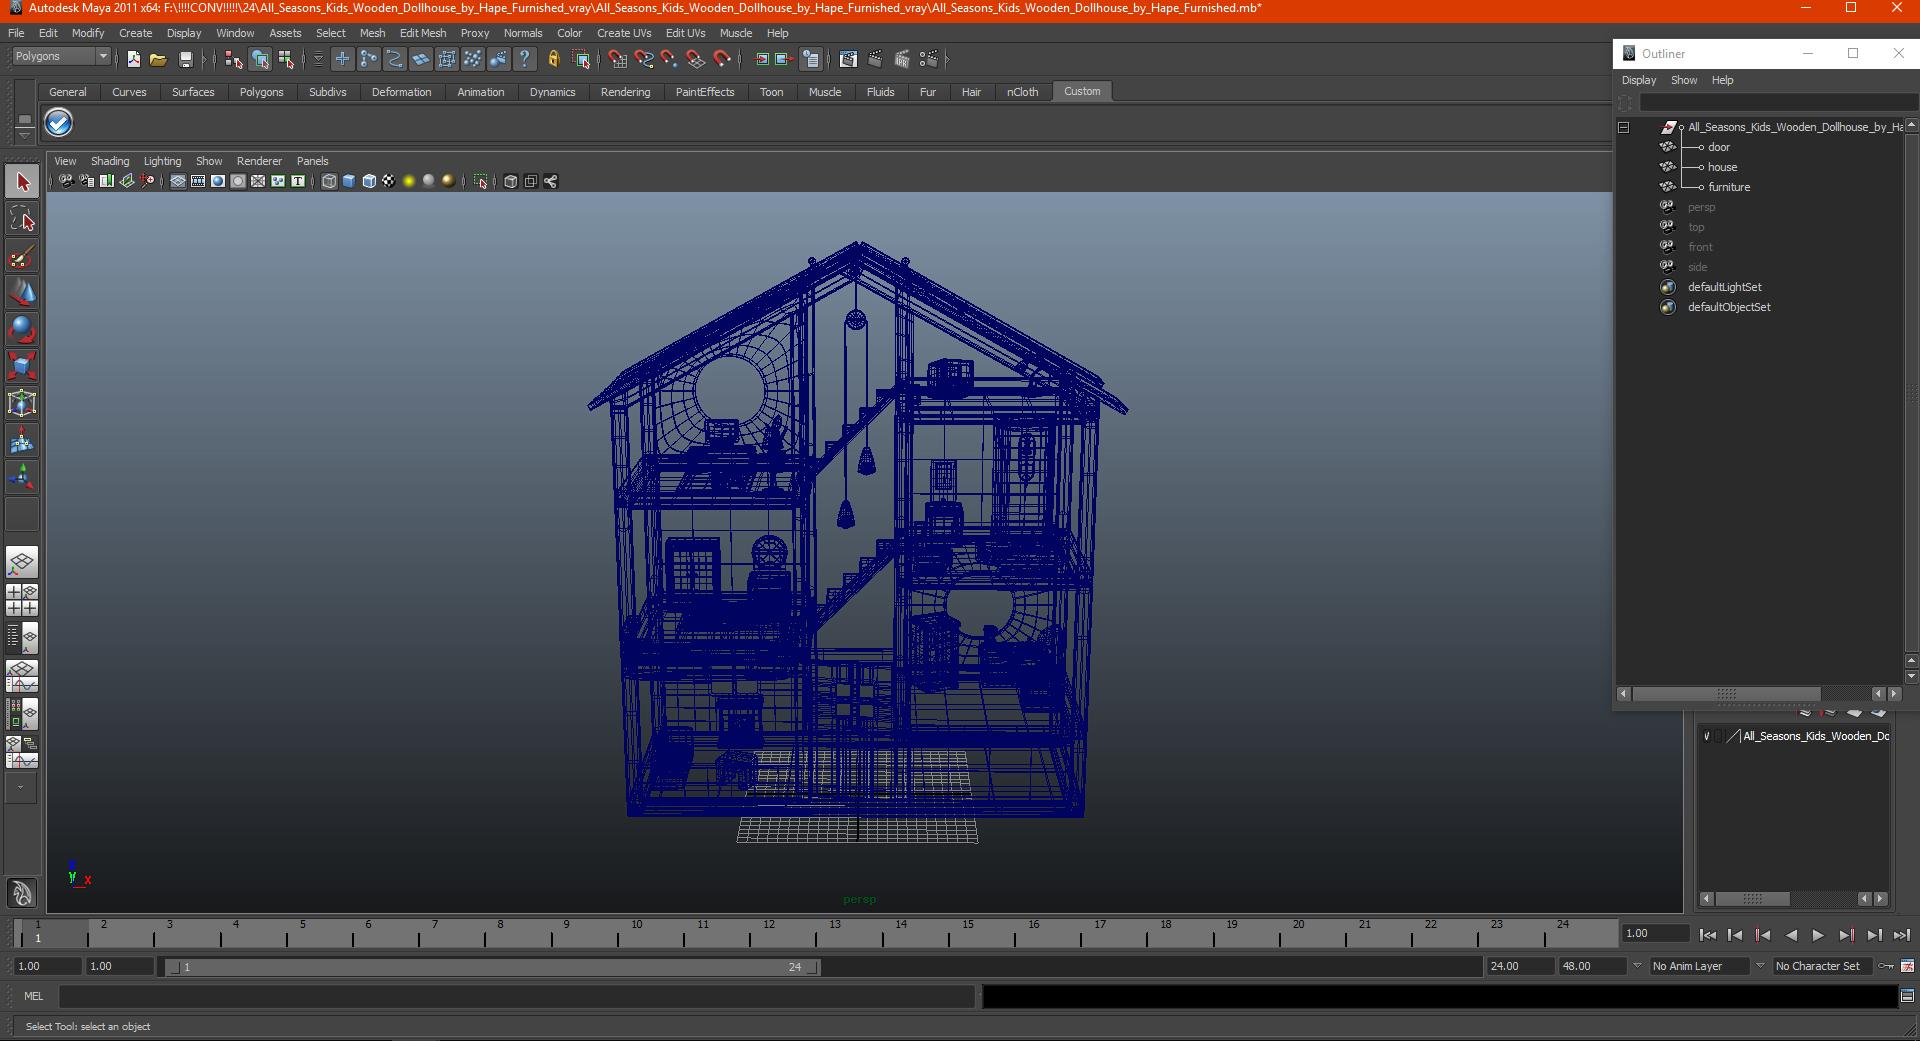The width and height of the screenshot is (1920, 1041).
Task: Toggle select by component type mode
Action: (287, 59)
